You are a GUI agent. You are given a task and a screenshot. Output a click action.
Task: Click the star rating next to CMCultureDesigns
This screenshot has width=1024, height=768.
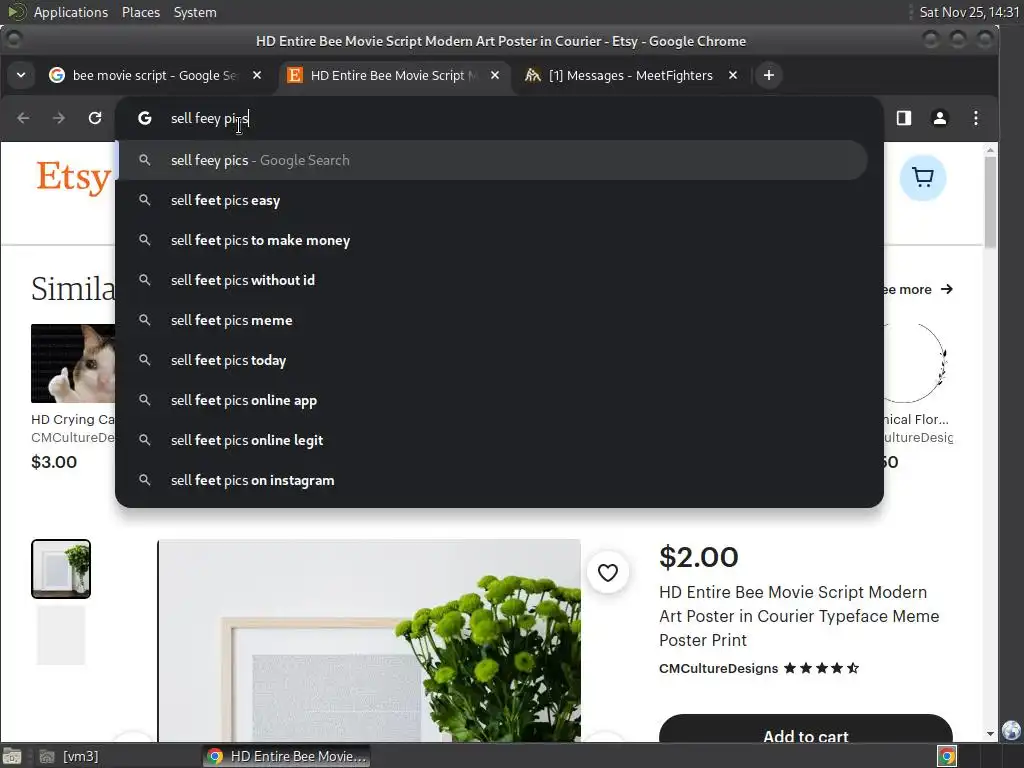point(822,668)
